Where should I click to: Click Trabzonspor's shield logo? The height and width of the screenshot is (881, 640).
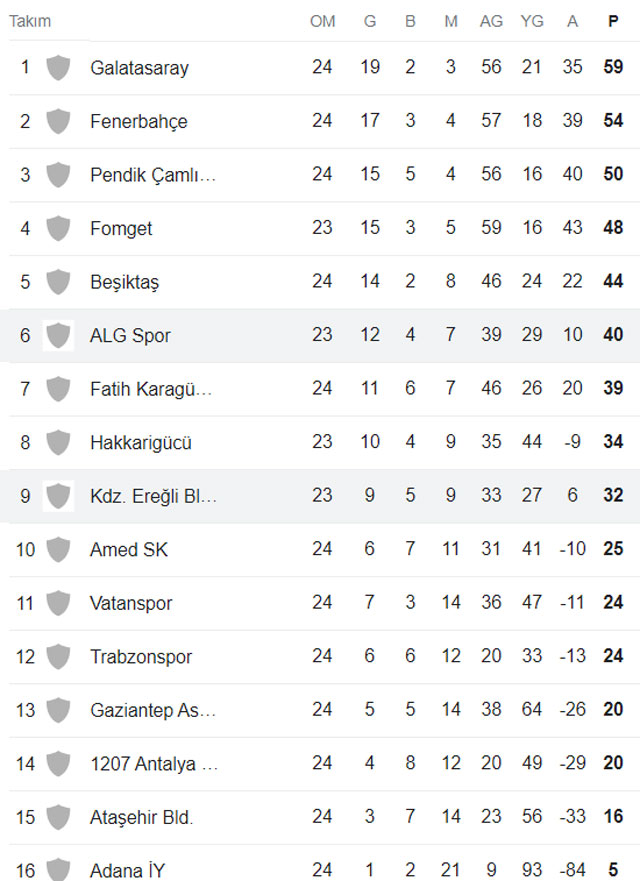(x=58, y=656)
